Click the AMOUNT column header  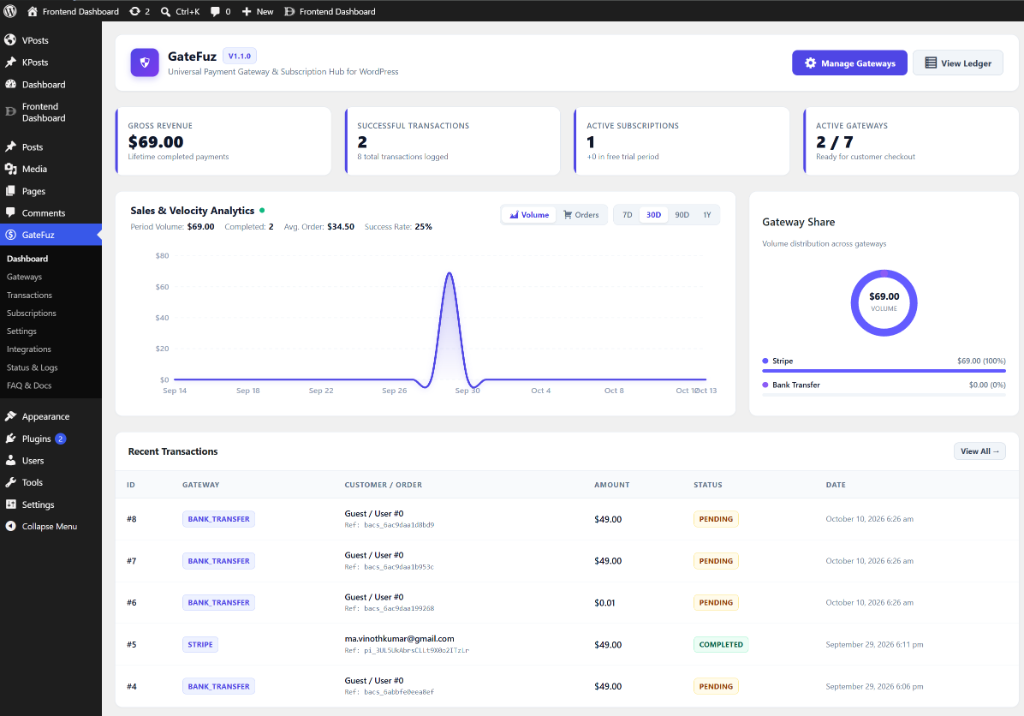tap(612, 485)
